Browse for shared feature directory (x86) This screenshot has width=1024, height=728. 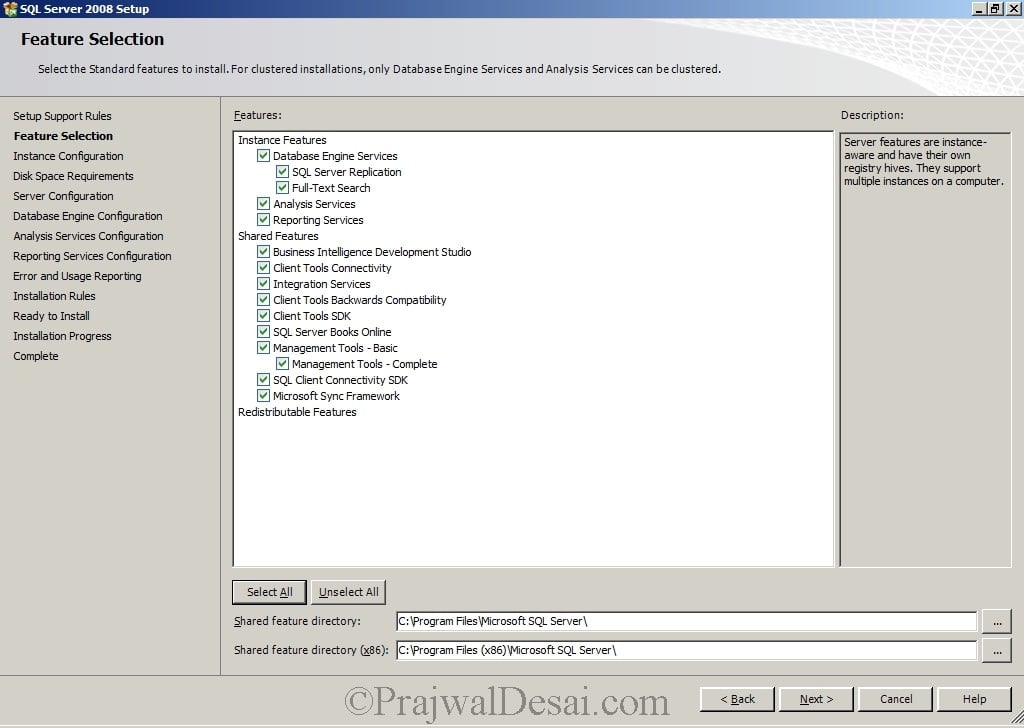click(x=997, y=650)
